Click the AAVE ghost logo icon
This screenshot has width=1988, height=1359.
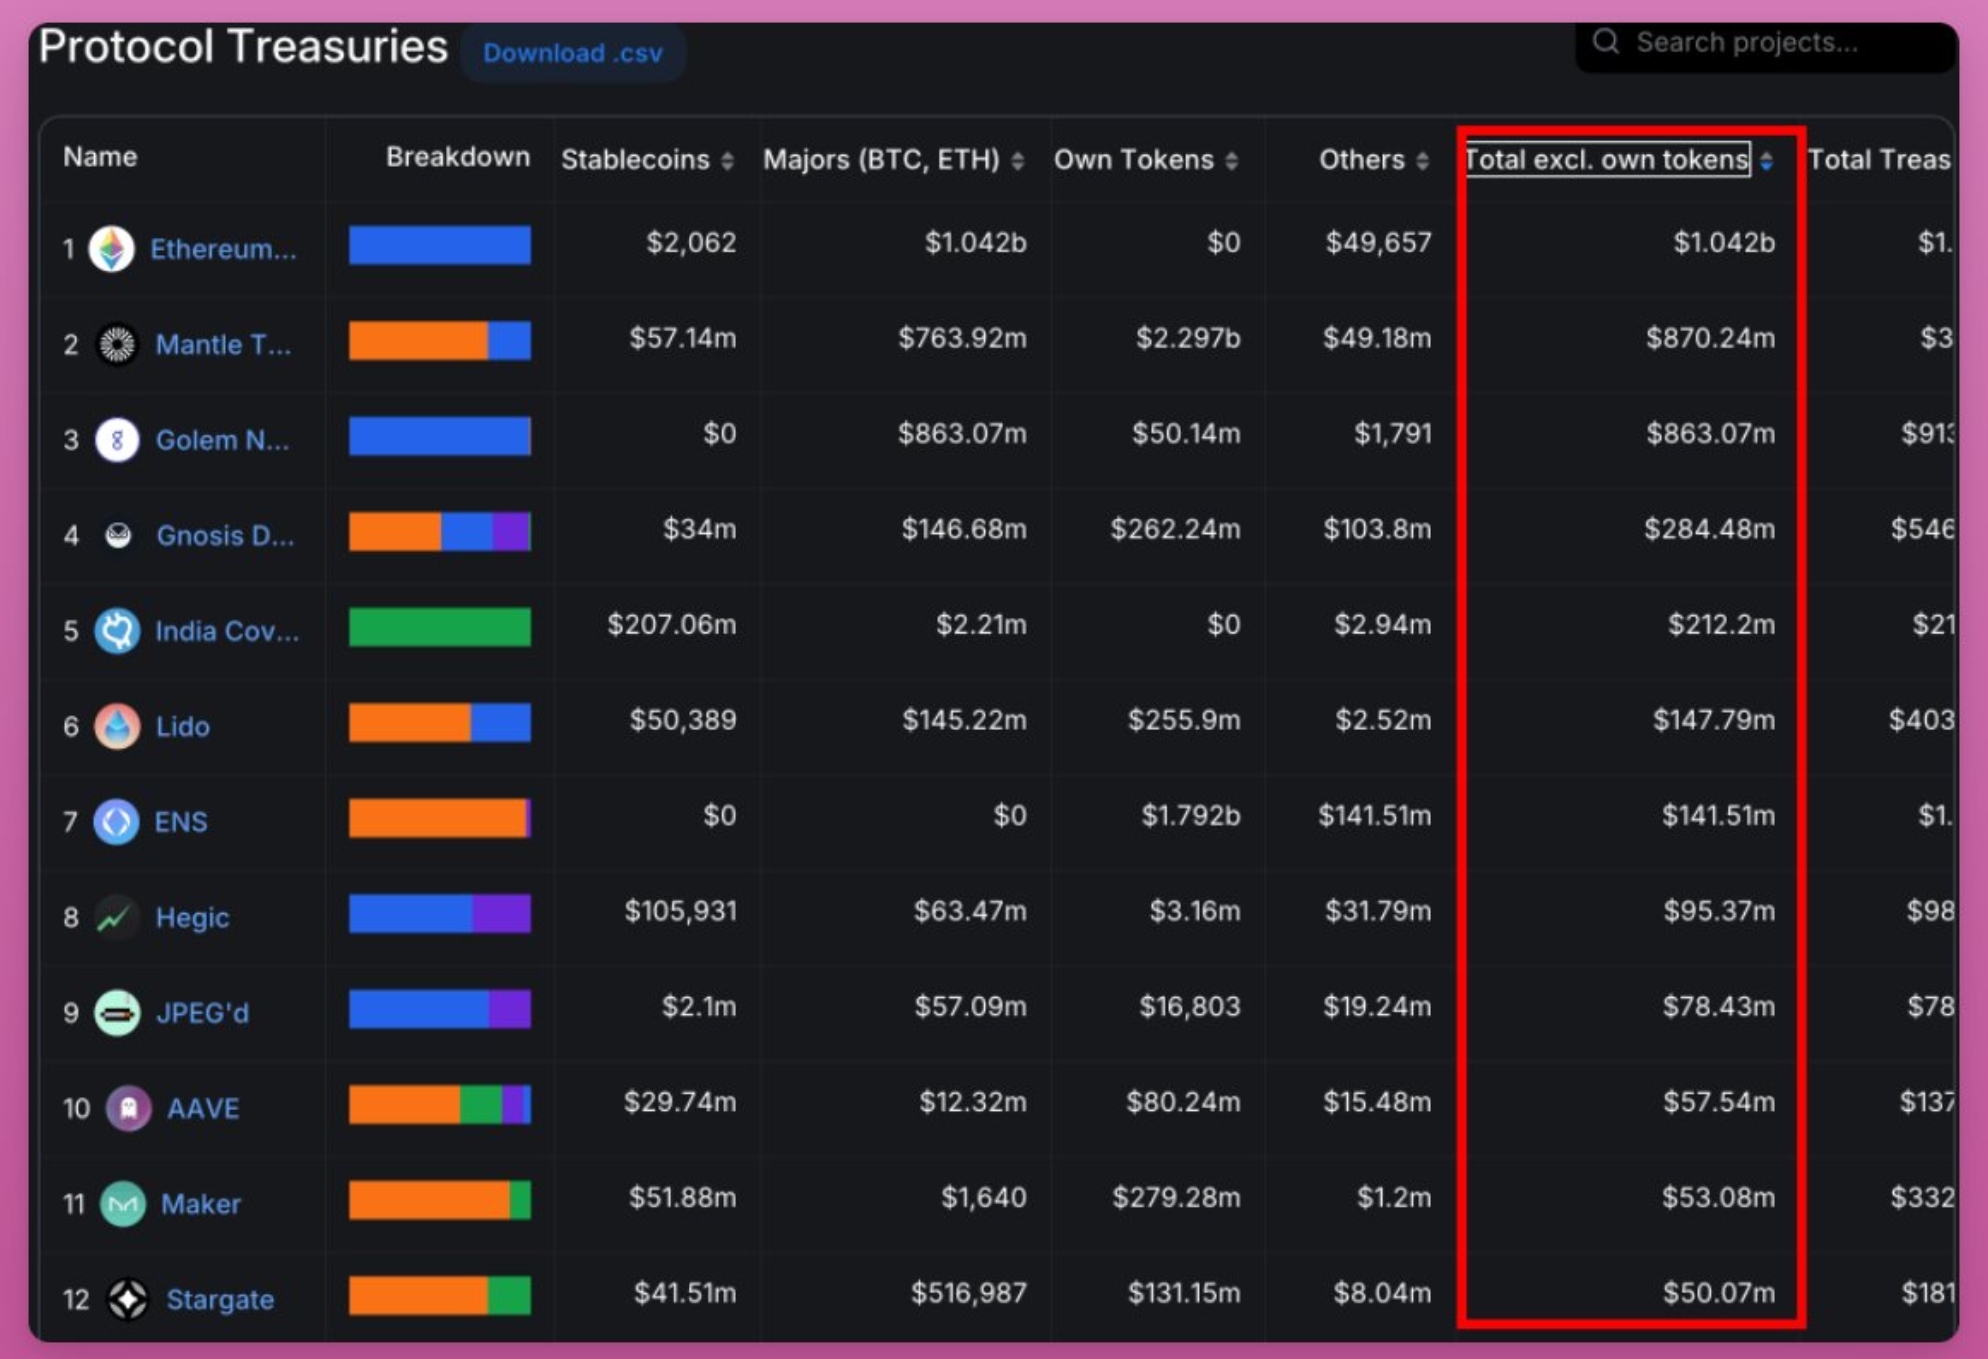128,1107
